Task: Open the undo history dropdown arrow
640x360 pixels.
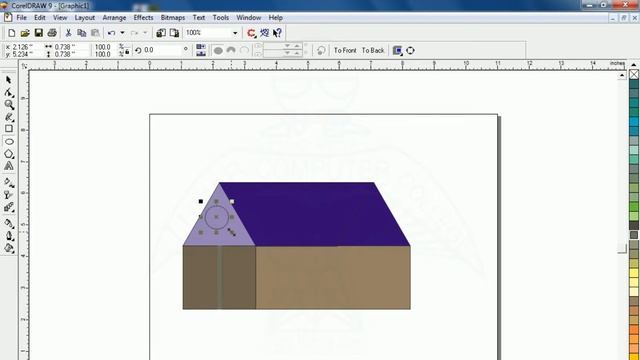Action: (x=122, y=33)
